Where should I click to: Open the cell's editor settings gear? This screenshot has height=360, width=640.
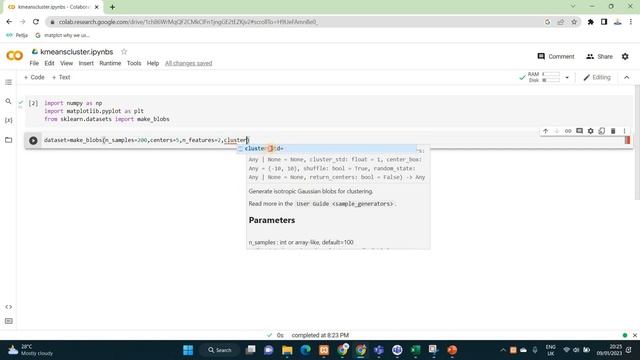[x=590, y=131]
